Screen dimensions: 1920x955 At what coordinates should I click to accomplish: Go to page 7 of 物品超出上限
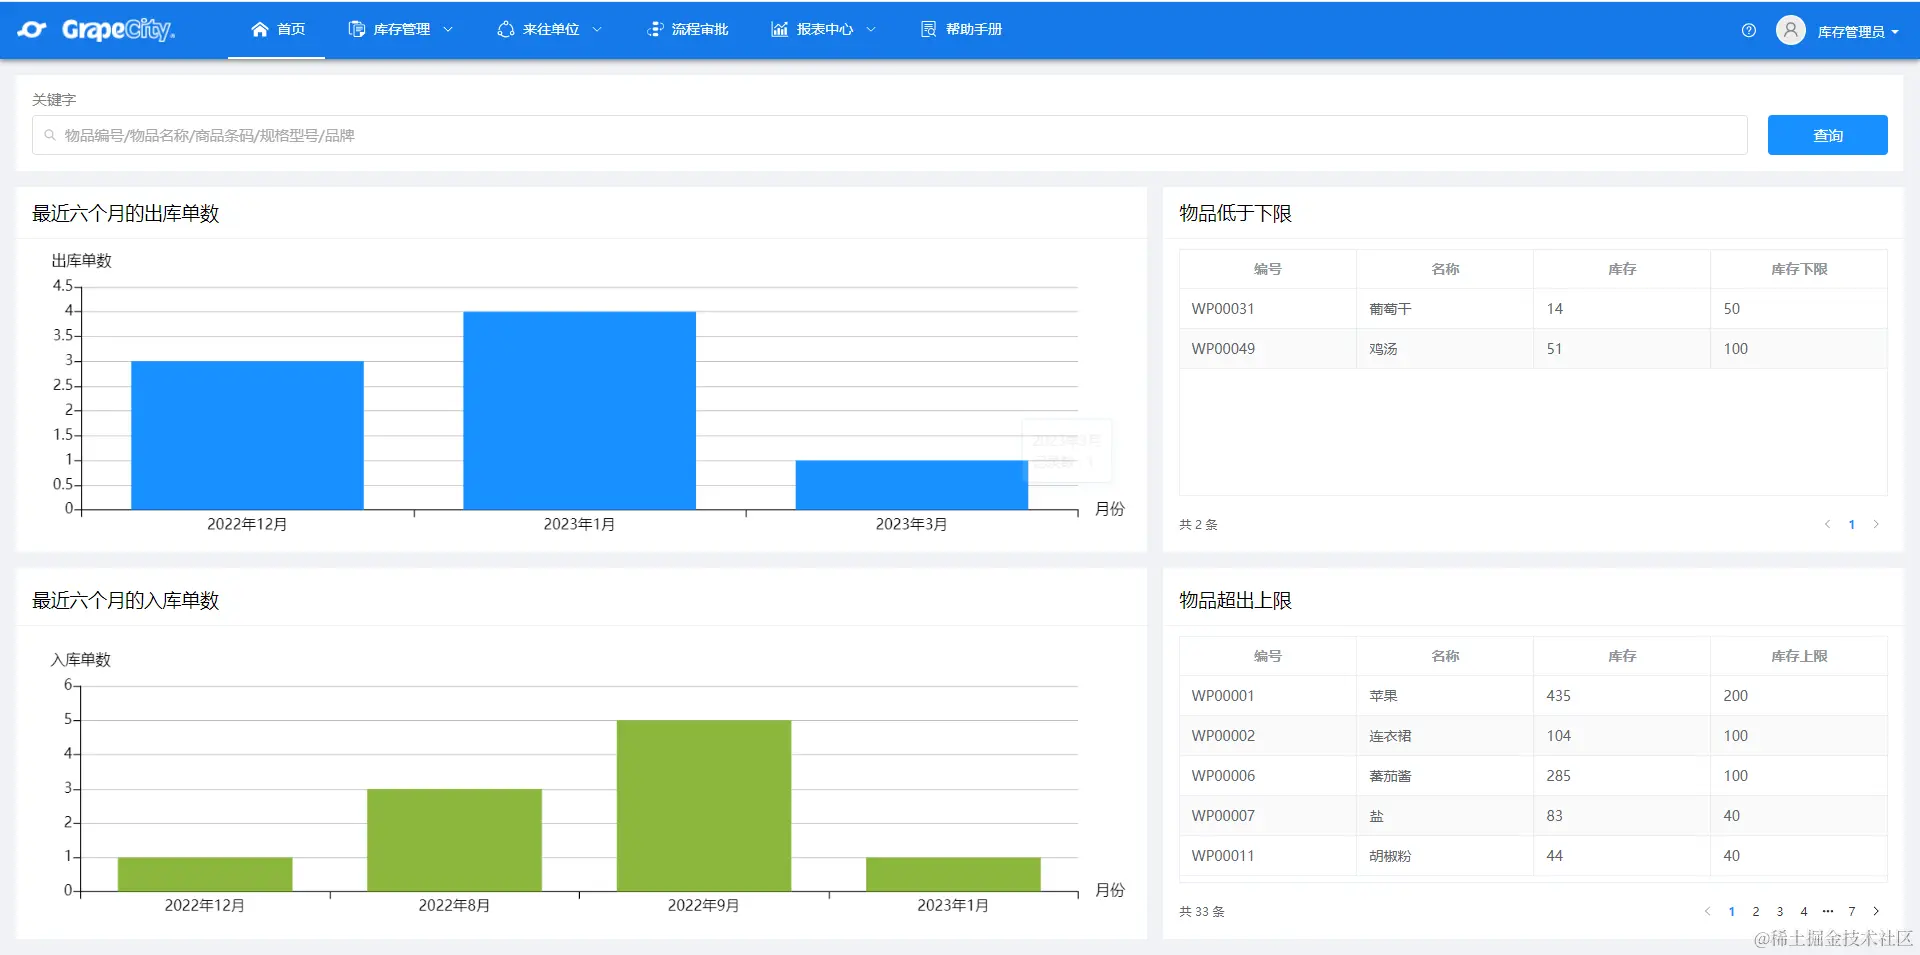tap(1852, 911)
